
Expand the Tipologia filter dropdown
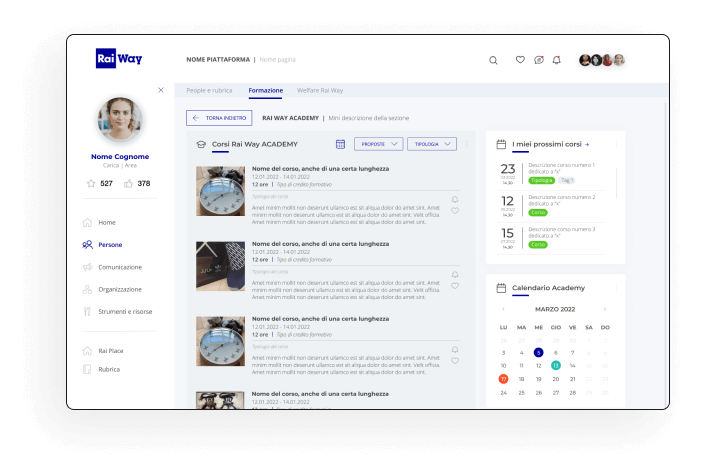[x=432, y=144]
